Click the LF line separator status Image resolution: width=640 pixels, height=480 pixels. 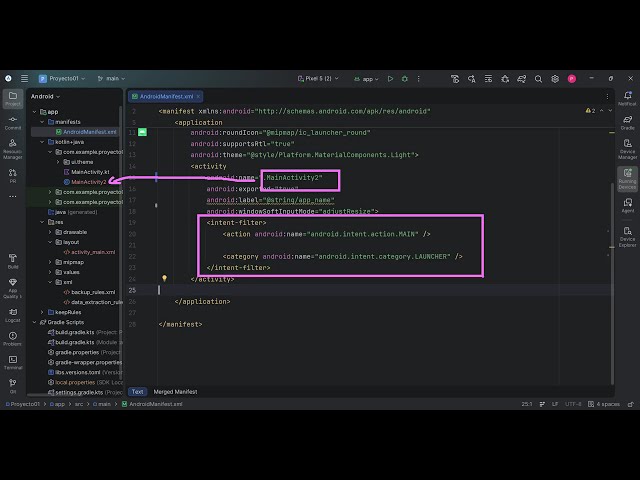[x=555, y=404]
